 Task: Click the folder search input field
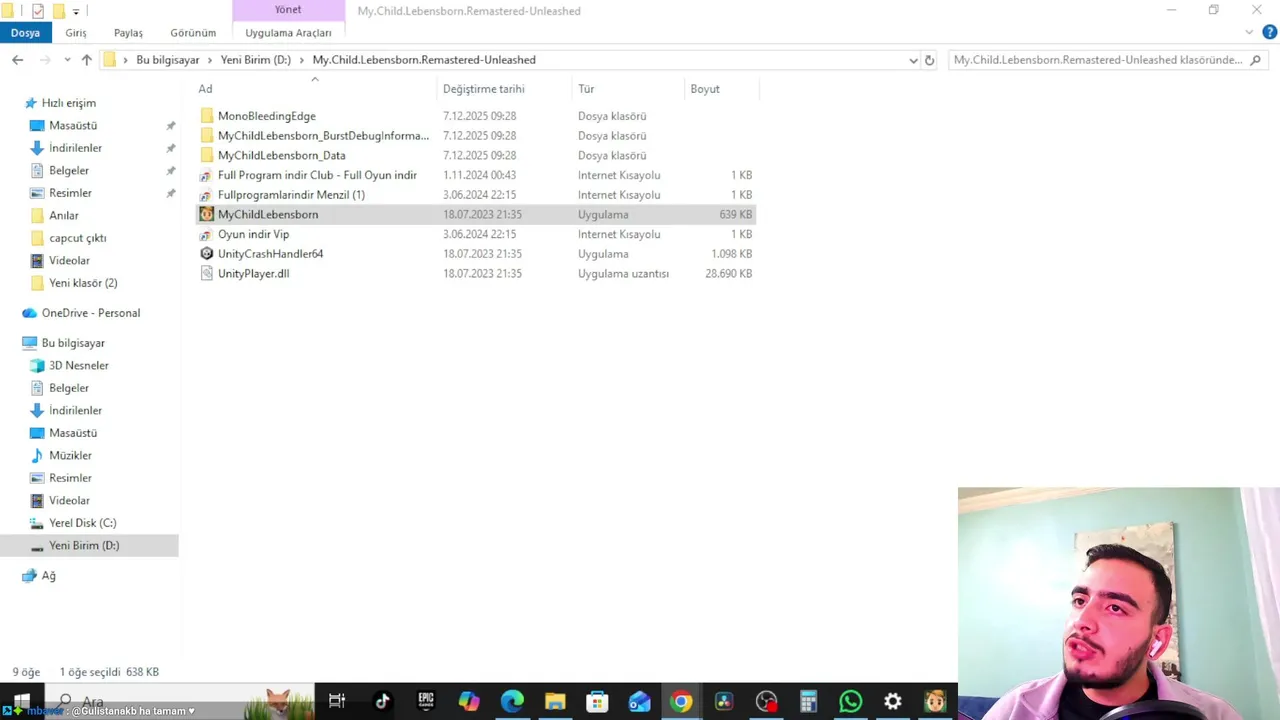[1097, 60]
